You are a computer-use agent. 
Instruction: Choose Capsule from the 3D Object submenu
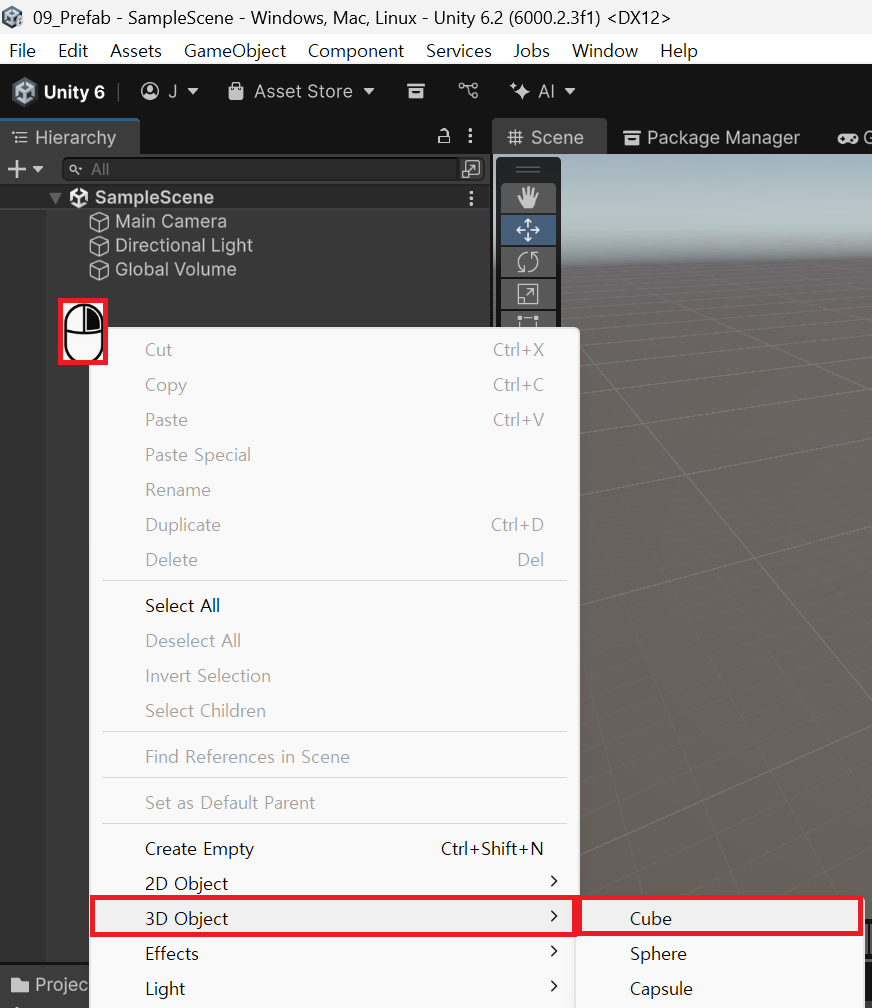[x=720, y=989]
